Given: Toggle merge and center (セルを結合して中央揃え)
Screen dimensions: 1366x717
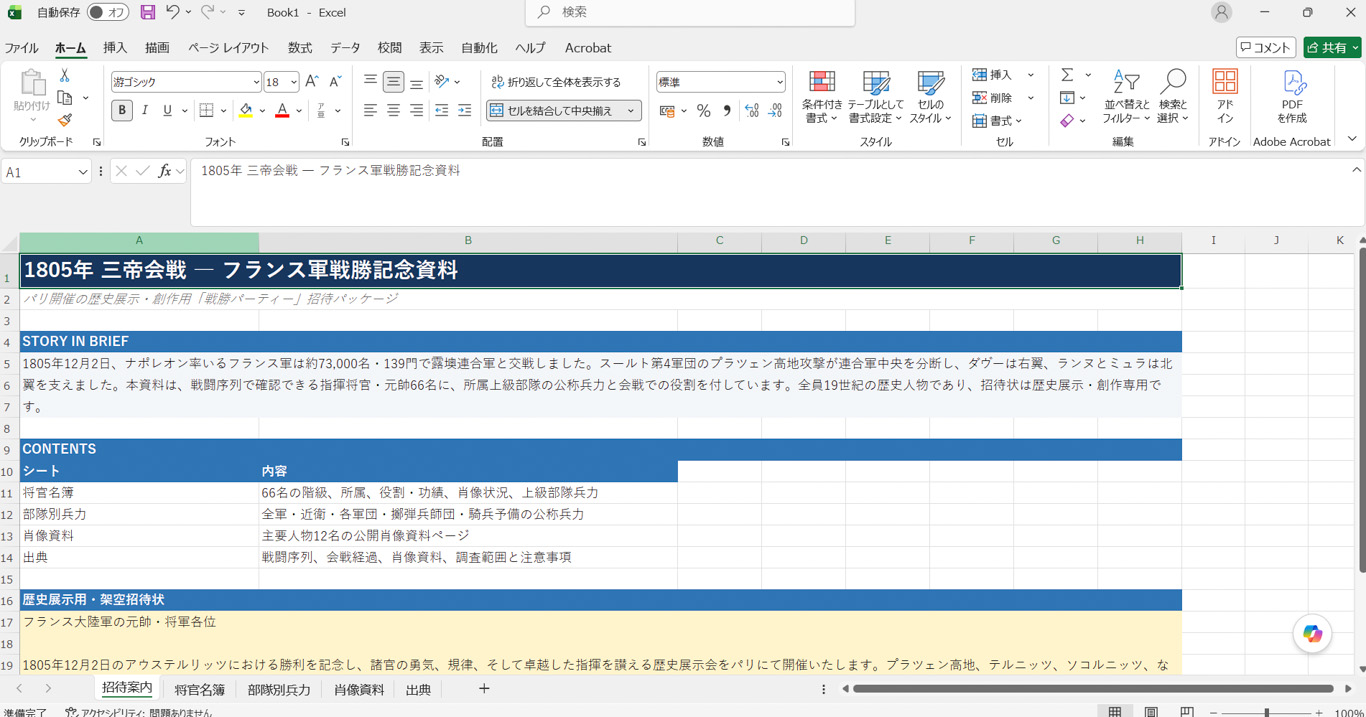Looking at the screenshot, I should [x=553, y=110].
